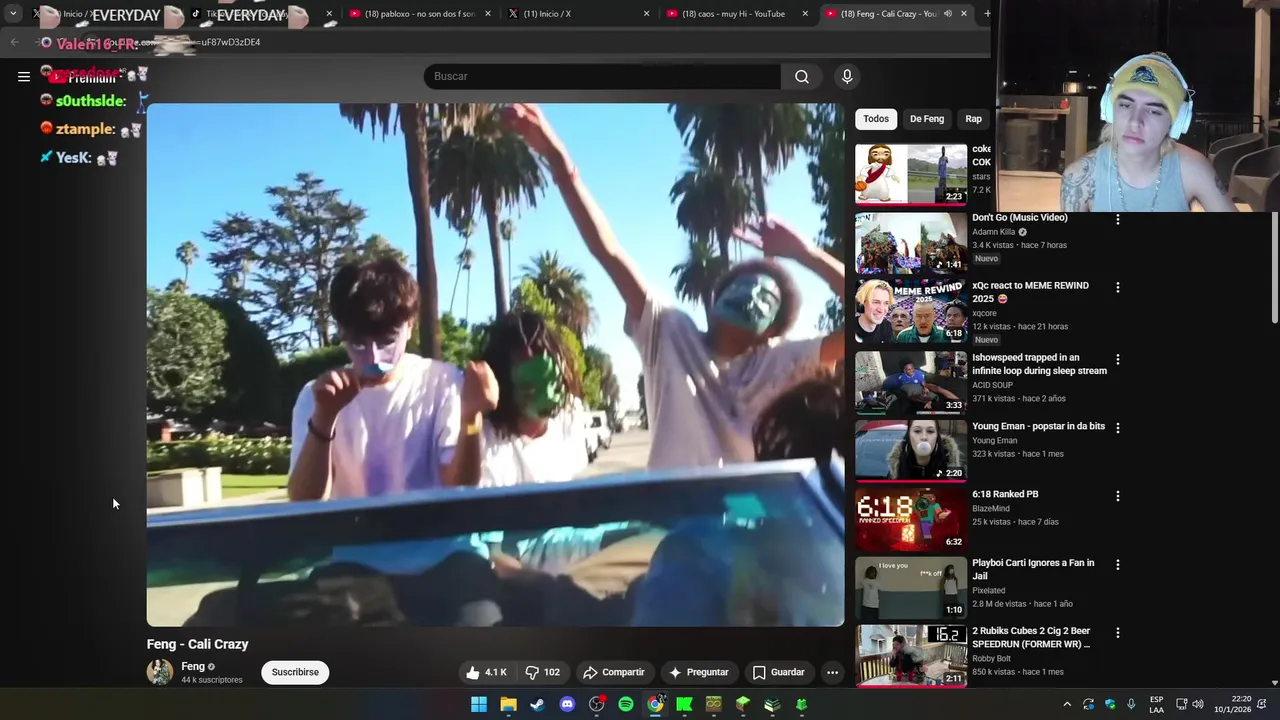This screenshot has height=720, width=1280.
Task: Close the pabloxo browser tab
Action: (x=488, y=14)
